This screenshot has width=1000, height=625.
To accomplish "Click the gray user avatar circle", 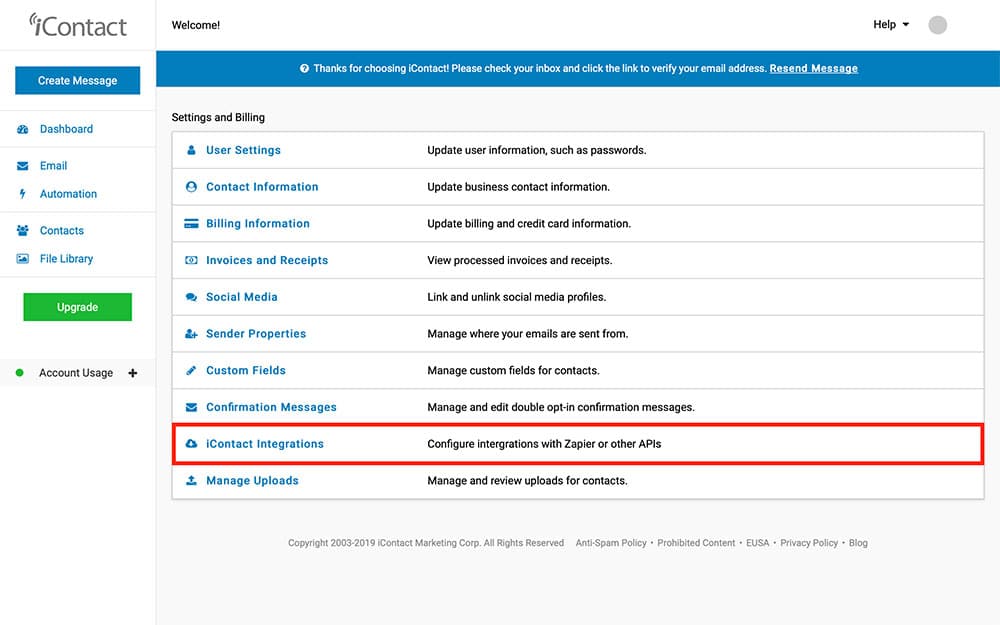I will 937,25.
